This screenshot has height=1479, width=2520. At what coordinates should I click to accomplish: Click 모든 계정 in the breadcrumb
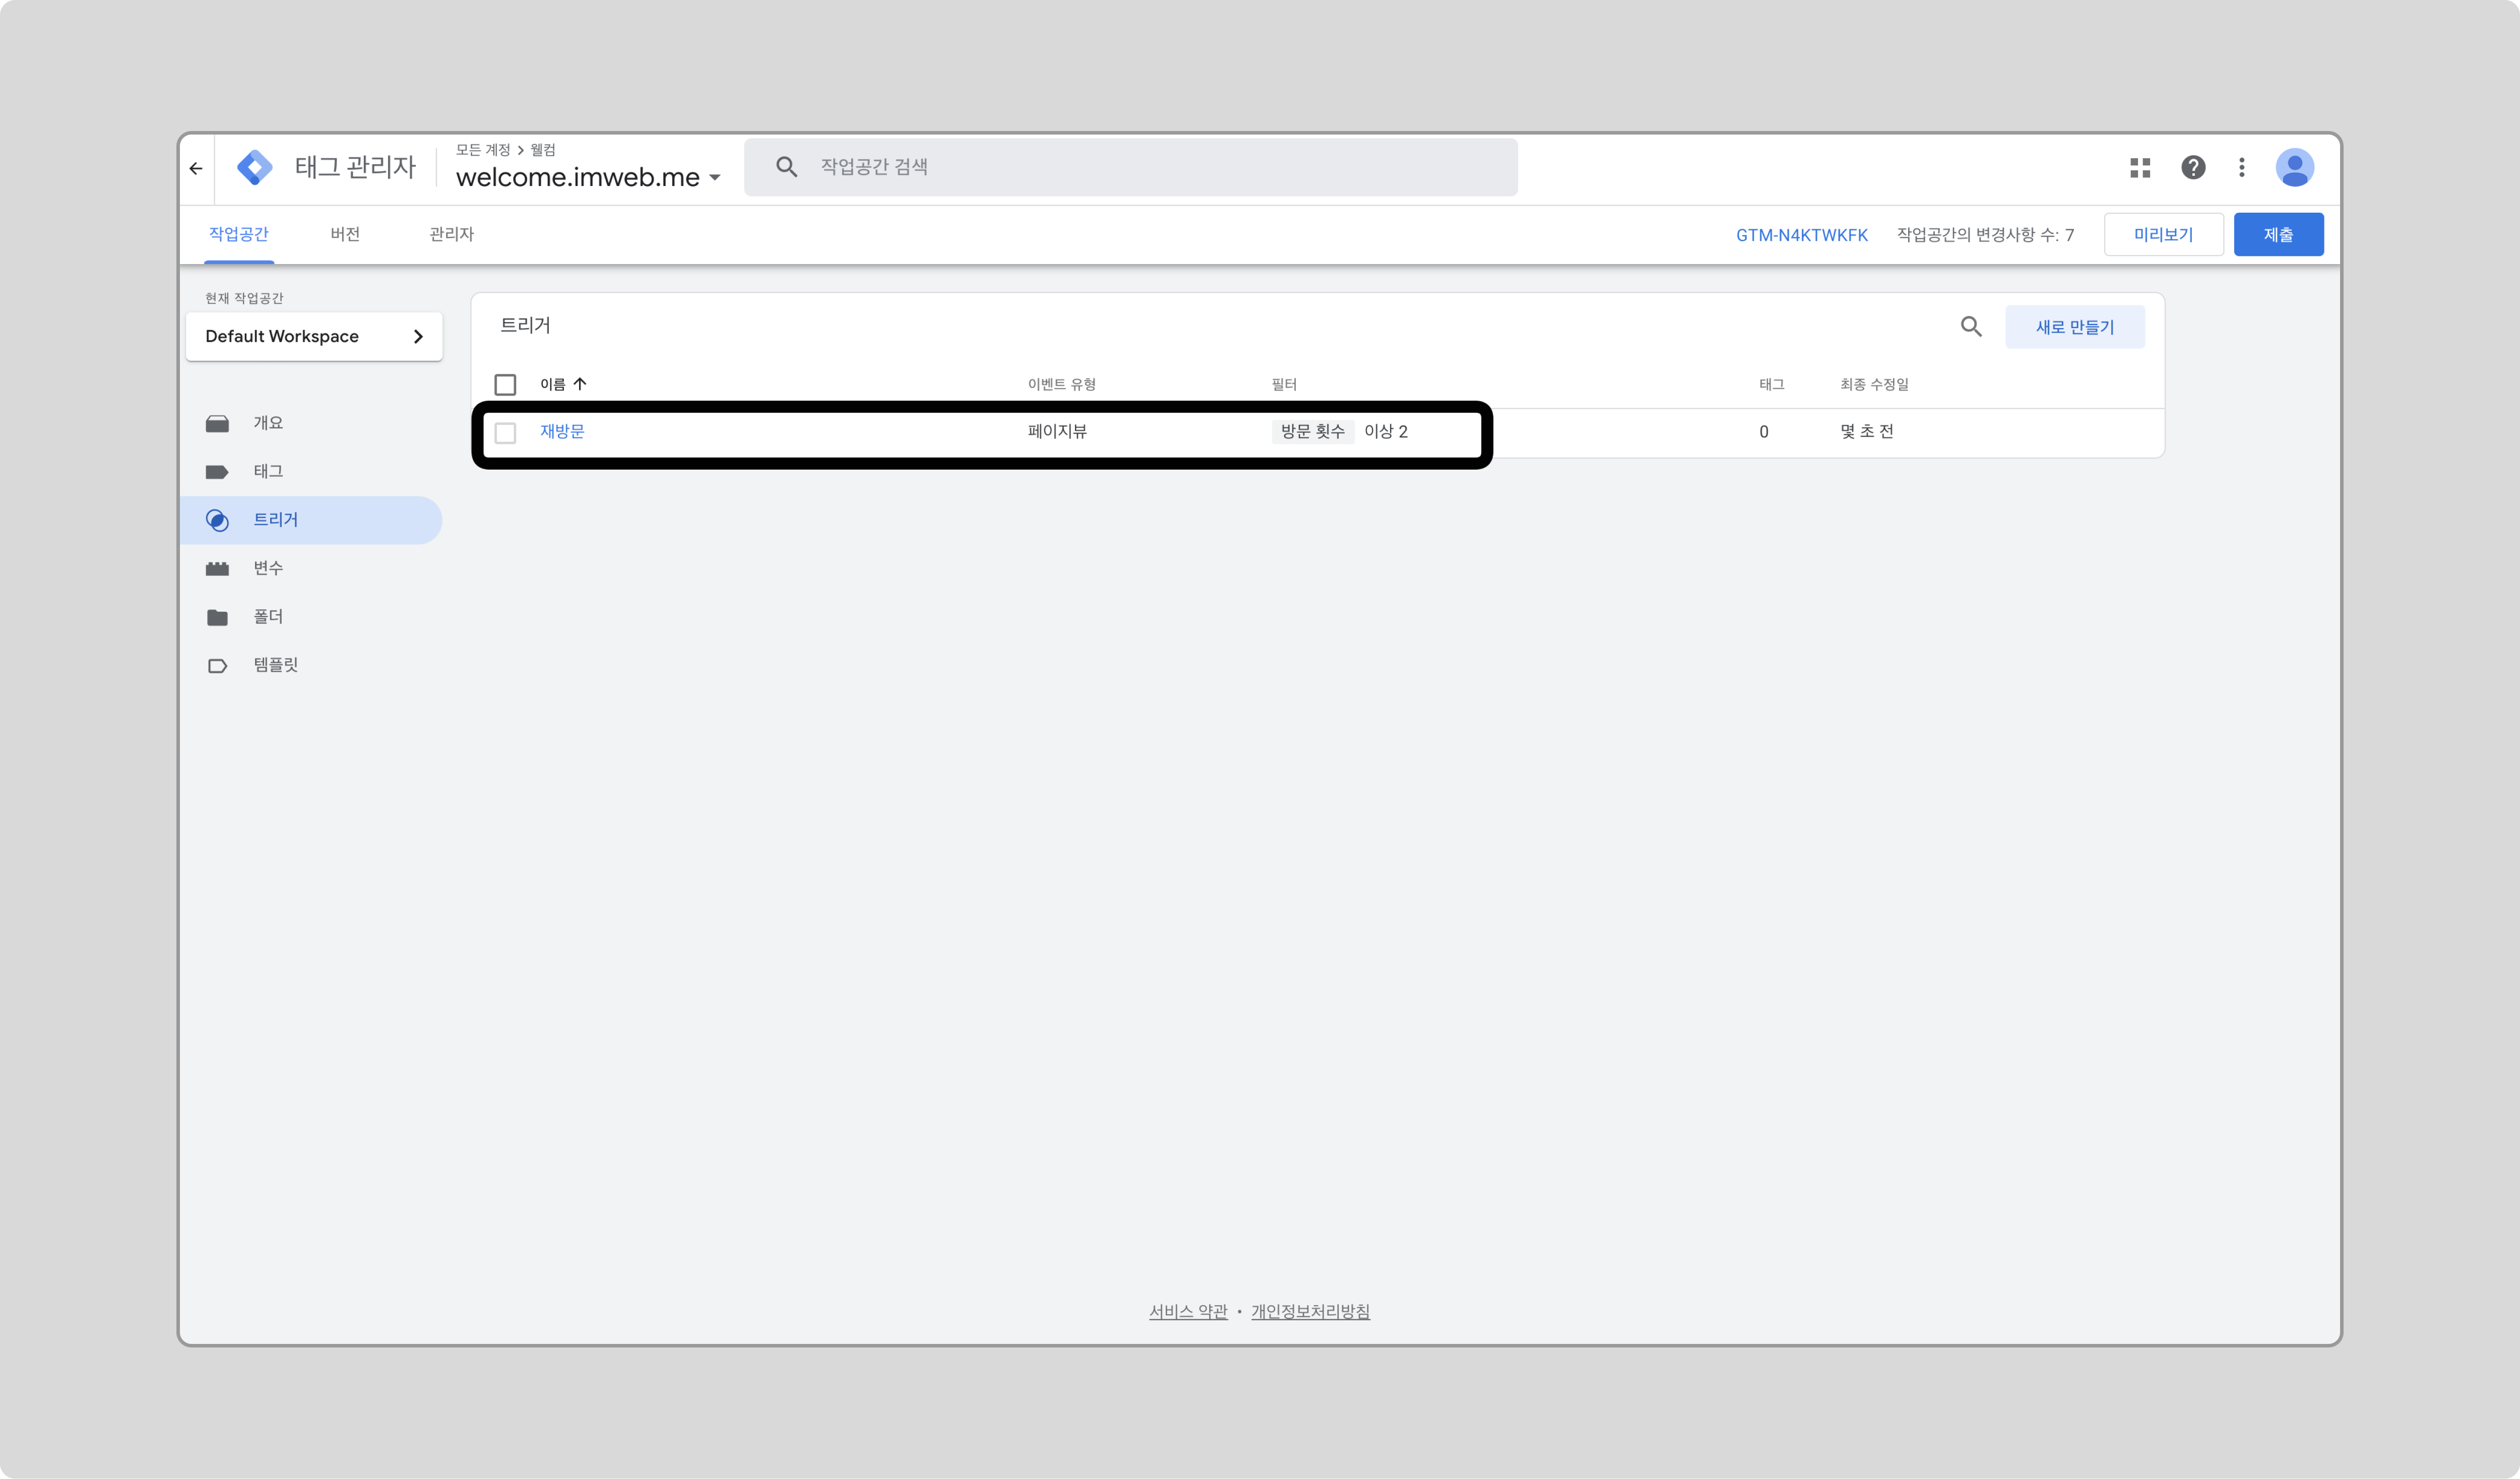point(483,149)
